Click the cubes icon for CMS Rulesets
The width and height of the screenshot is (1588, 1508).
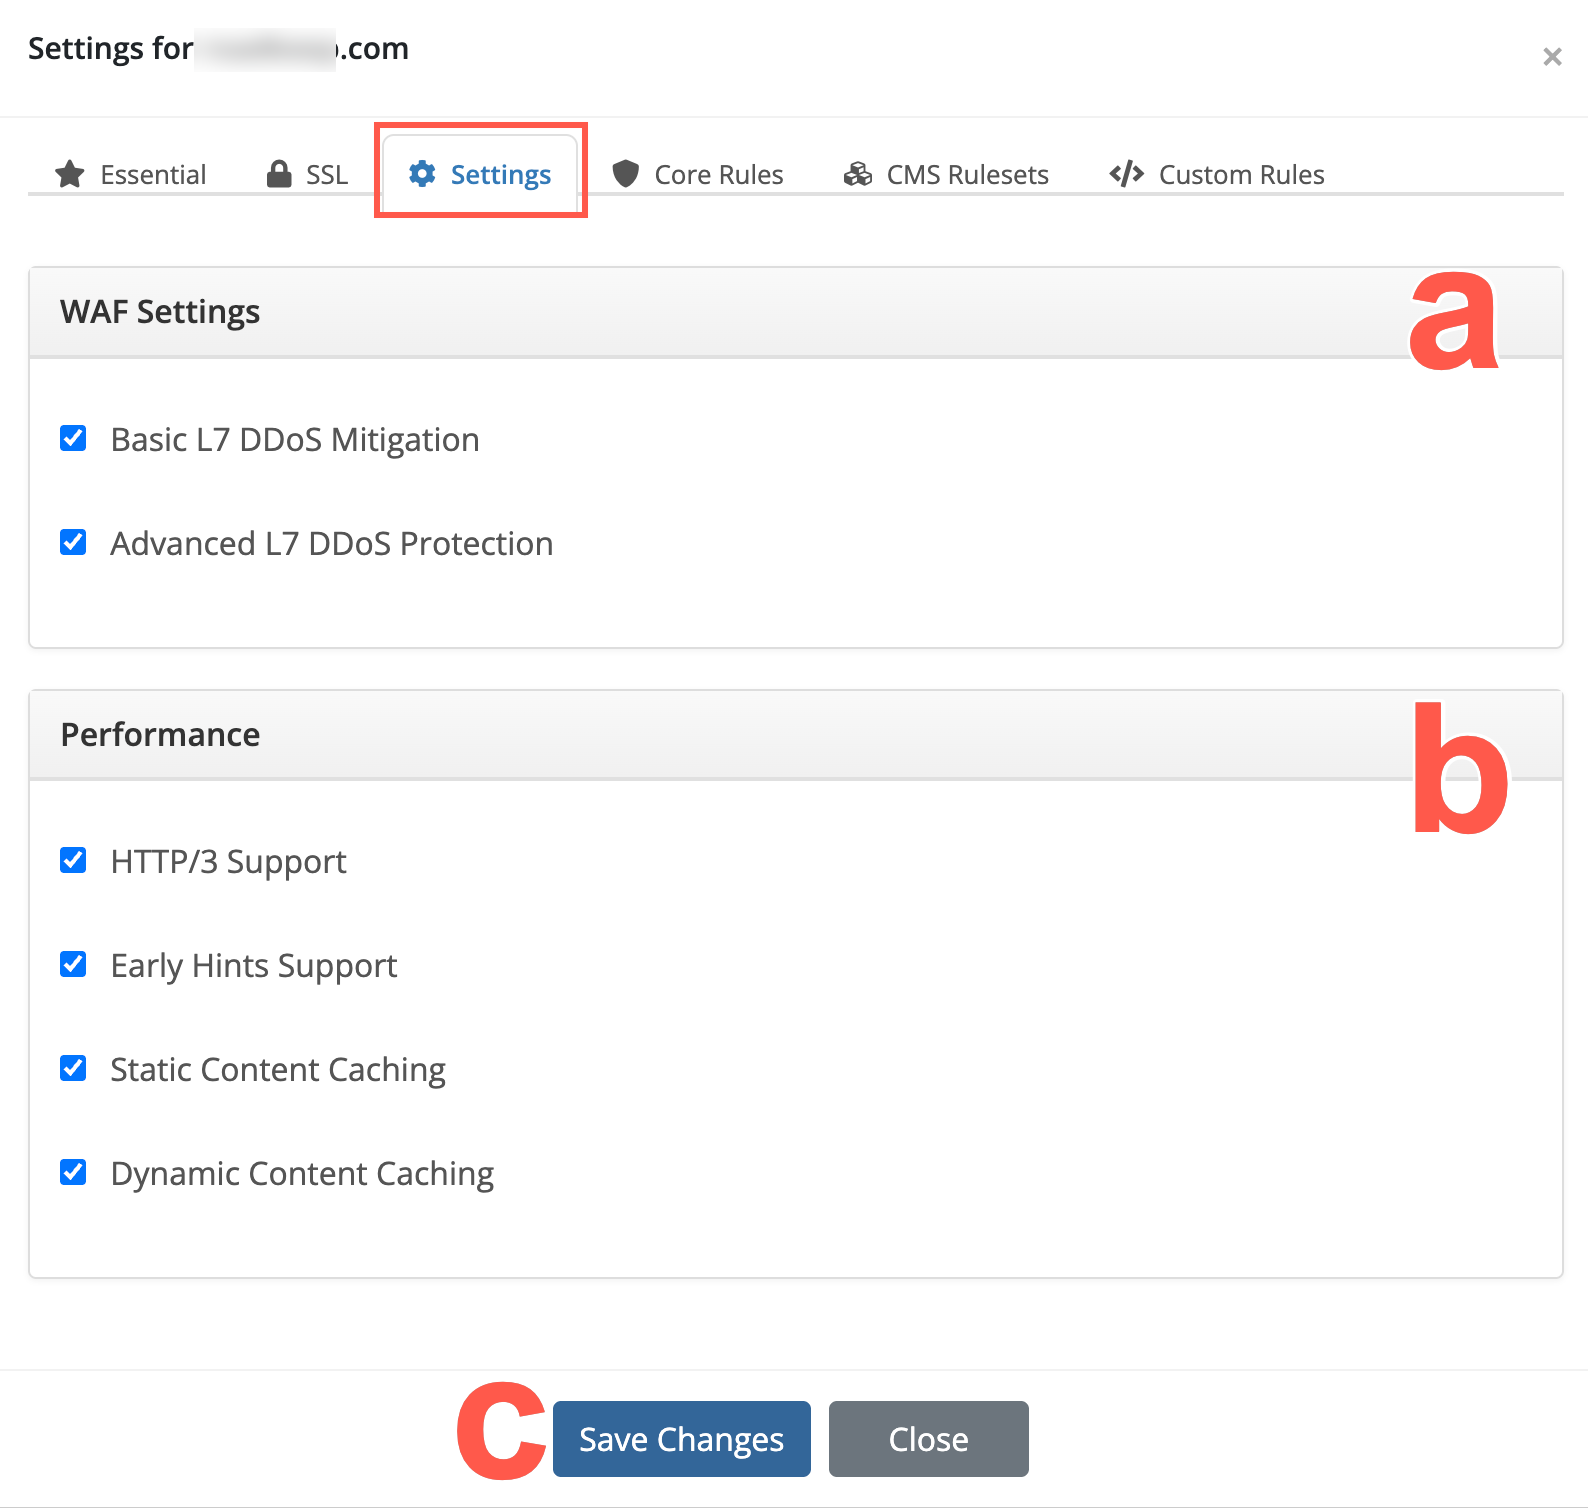858,174
